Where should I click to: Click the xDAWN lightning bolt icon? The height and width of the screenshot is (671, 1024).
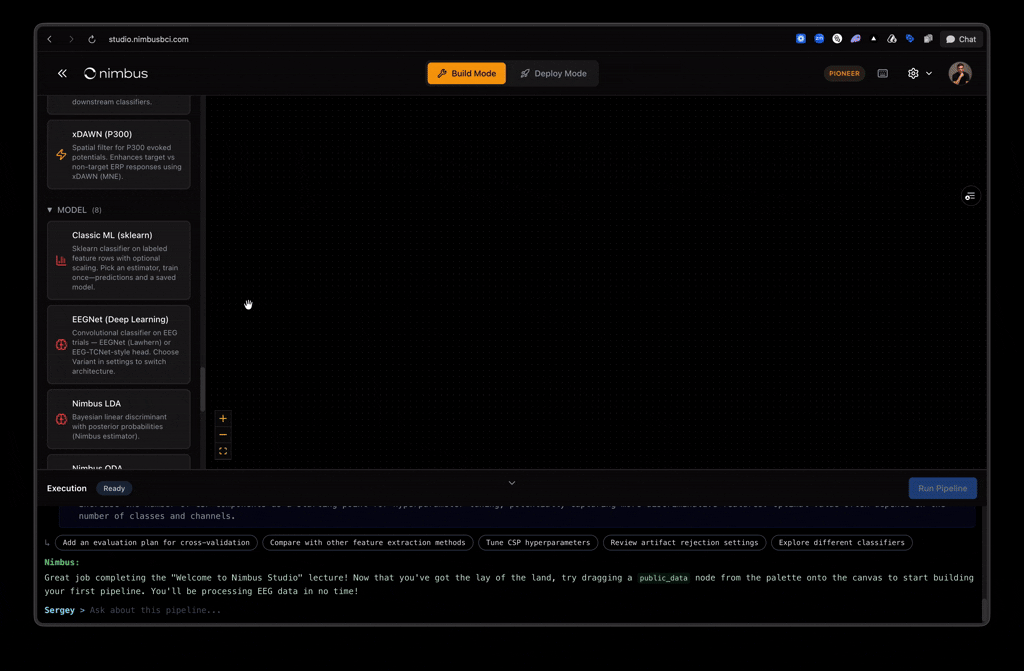pos(61,155)
